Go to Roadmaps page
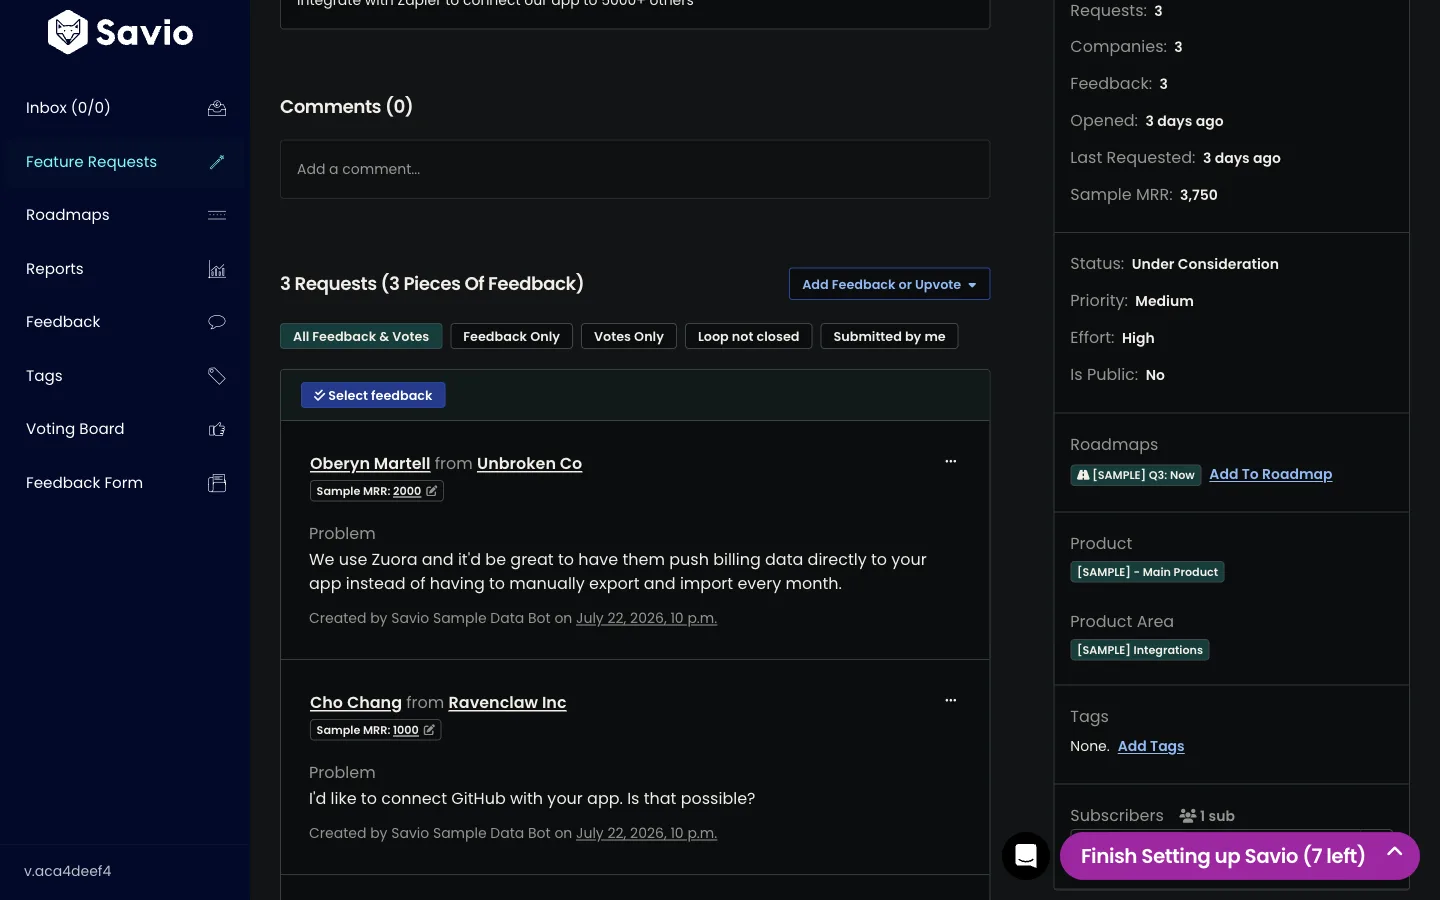The image size is (1440, 900). click(x=68, y=215)
